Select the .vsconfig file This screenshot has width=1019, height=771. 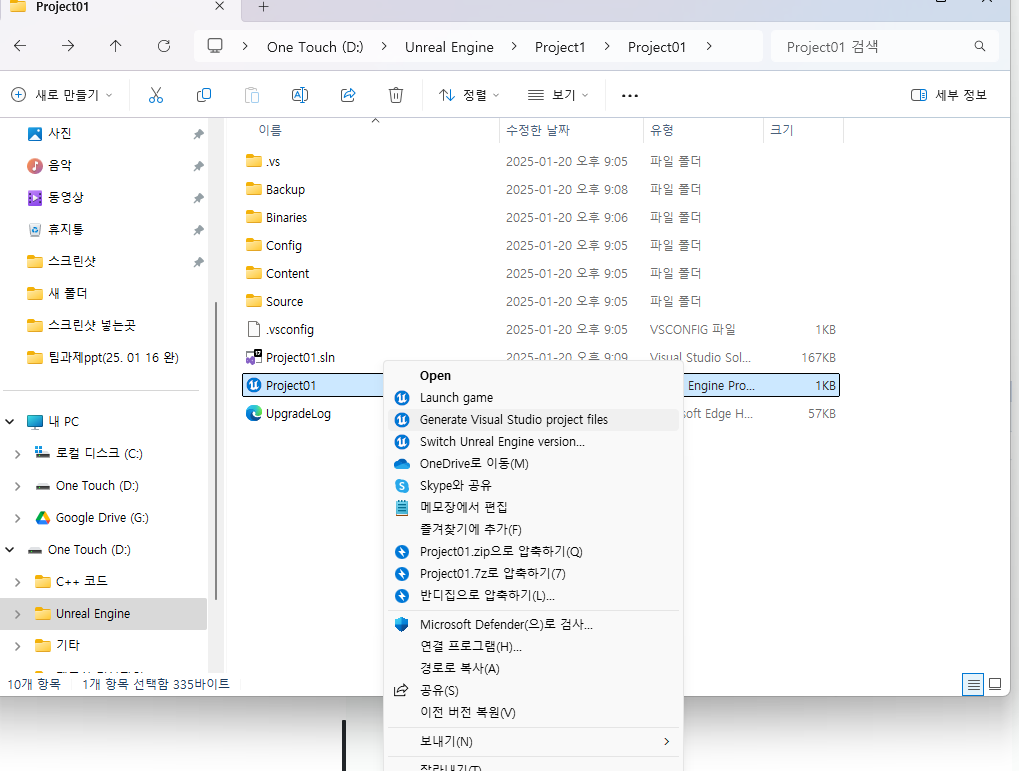pos(290,330)
